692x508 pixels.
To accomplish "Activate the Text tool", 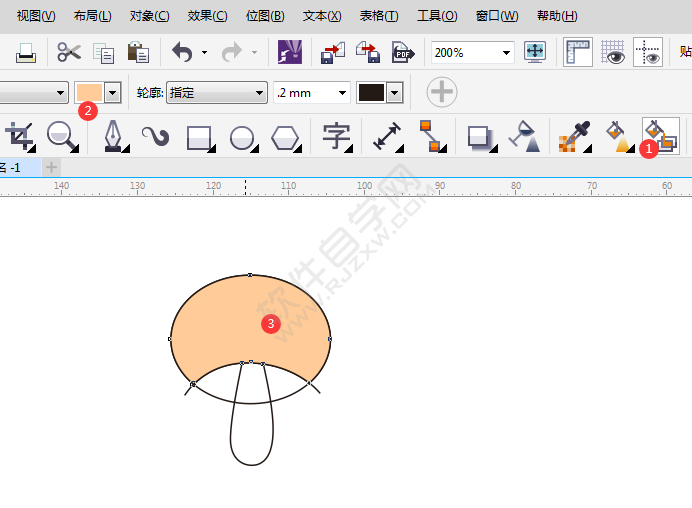I will click(335, 135).
